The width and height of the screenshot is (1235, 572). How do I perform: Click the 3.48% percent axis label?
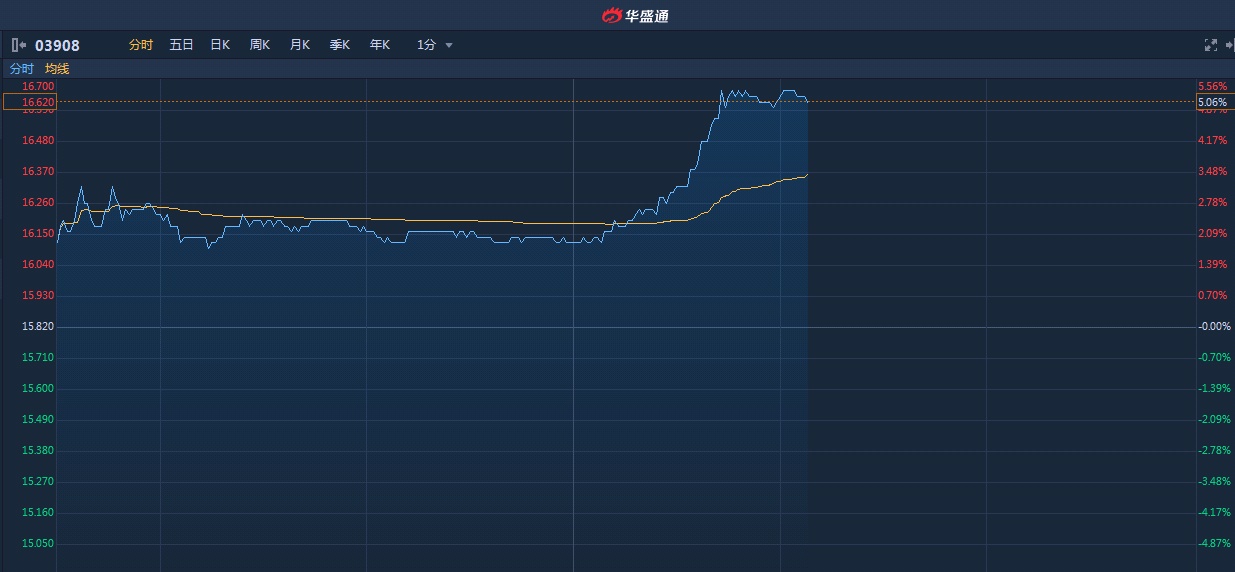click(x=1212, y=172)
